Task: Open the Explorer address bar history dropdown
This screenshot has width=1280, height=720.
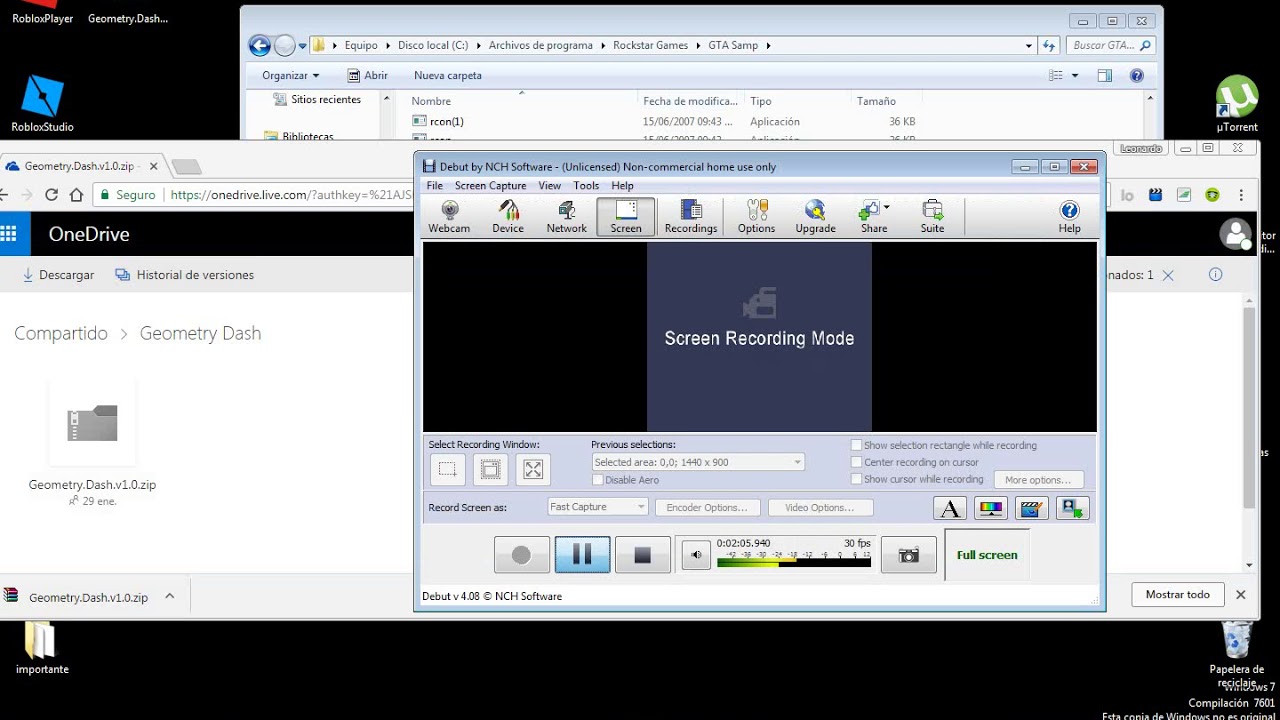Action: tap(1029, 45)
